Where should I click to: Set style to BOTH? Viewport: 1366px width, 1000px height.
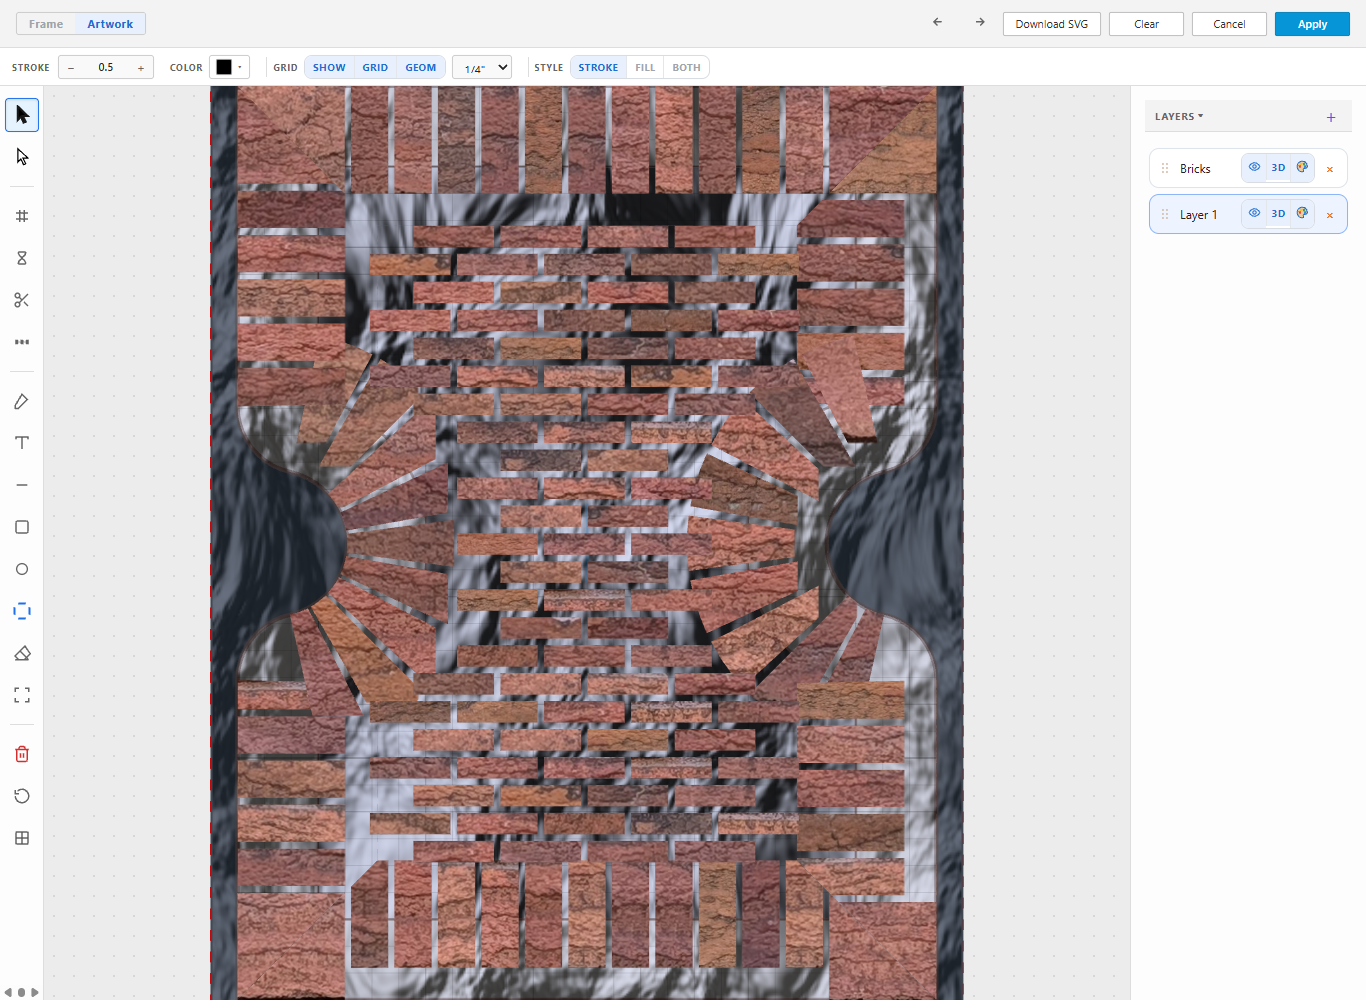[686, 68]
